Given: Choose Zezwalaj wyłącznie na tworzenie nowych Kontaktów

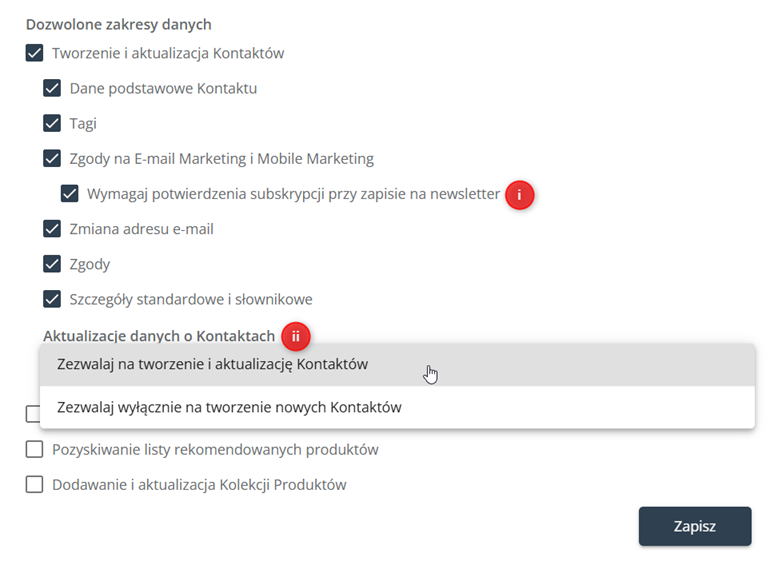Looking at the screenshot, I should coord(397,407).
